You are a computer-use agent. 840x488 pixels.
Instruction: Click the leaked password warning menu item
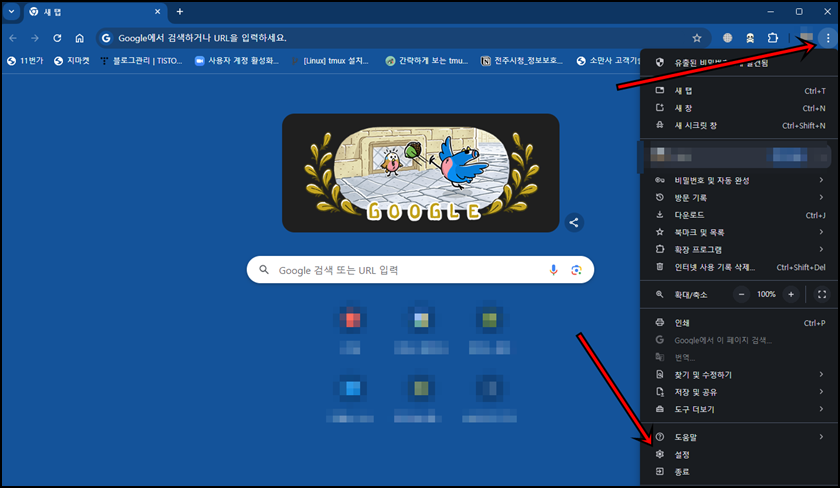tap(740, 63)
